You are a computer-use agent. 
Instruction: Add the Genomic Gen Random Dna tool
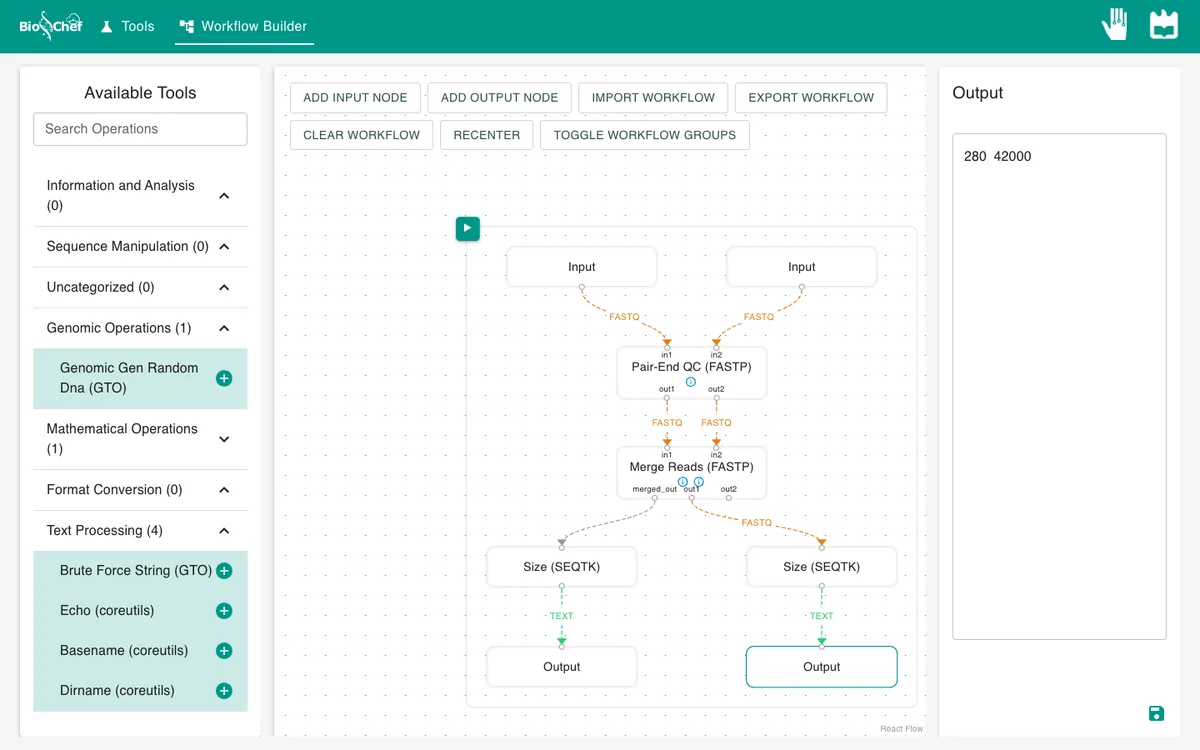coord(224,378)
